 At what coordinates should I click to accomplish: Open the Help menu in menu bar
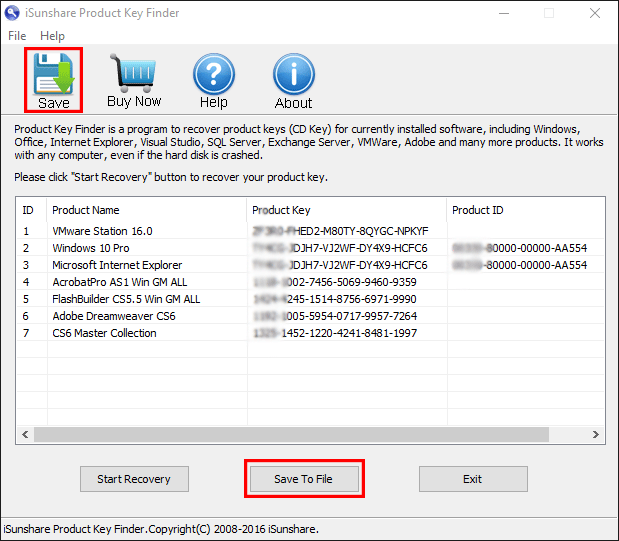(x=52, y=36)
